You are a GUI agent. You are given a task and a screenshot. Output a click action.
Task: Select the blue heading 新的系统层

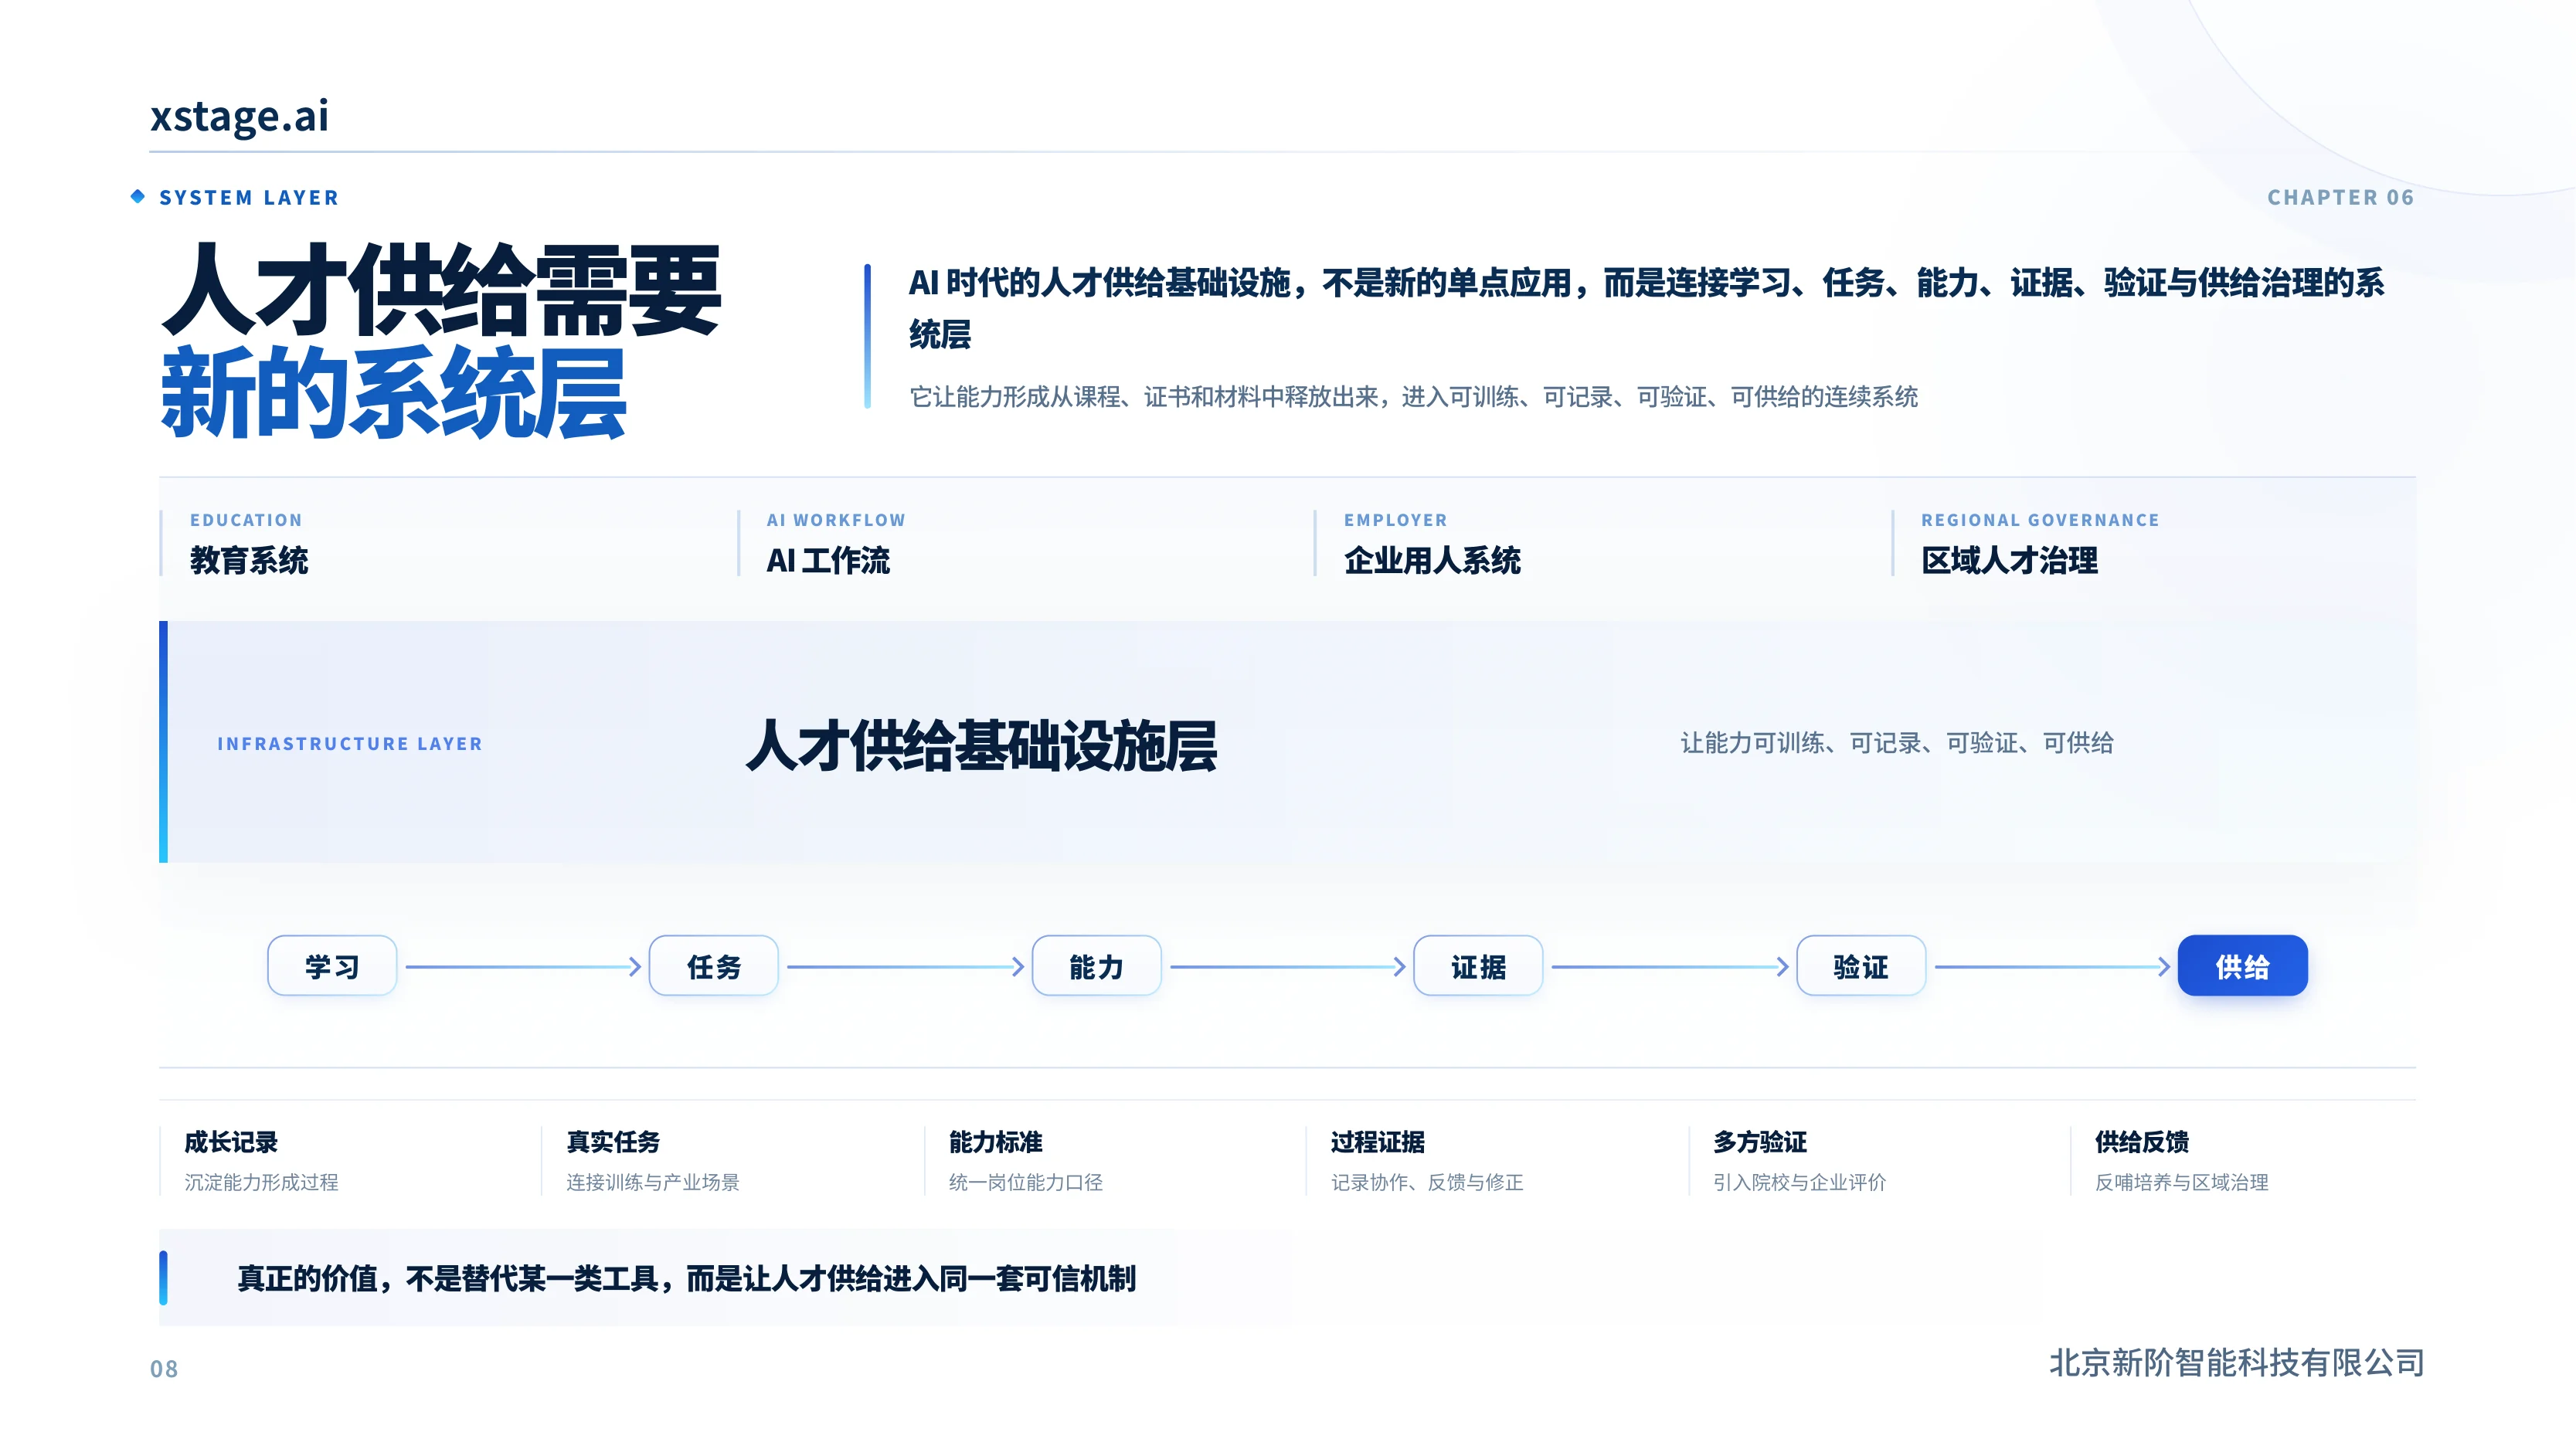click(394, 393)
